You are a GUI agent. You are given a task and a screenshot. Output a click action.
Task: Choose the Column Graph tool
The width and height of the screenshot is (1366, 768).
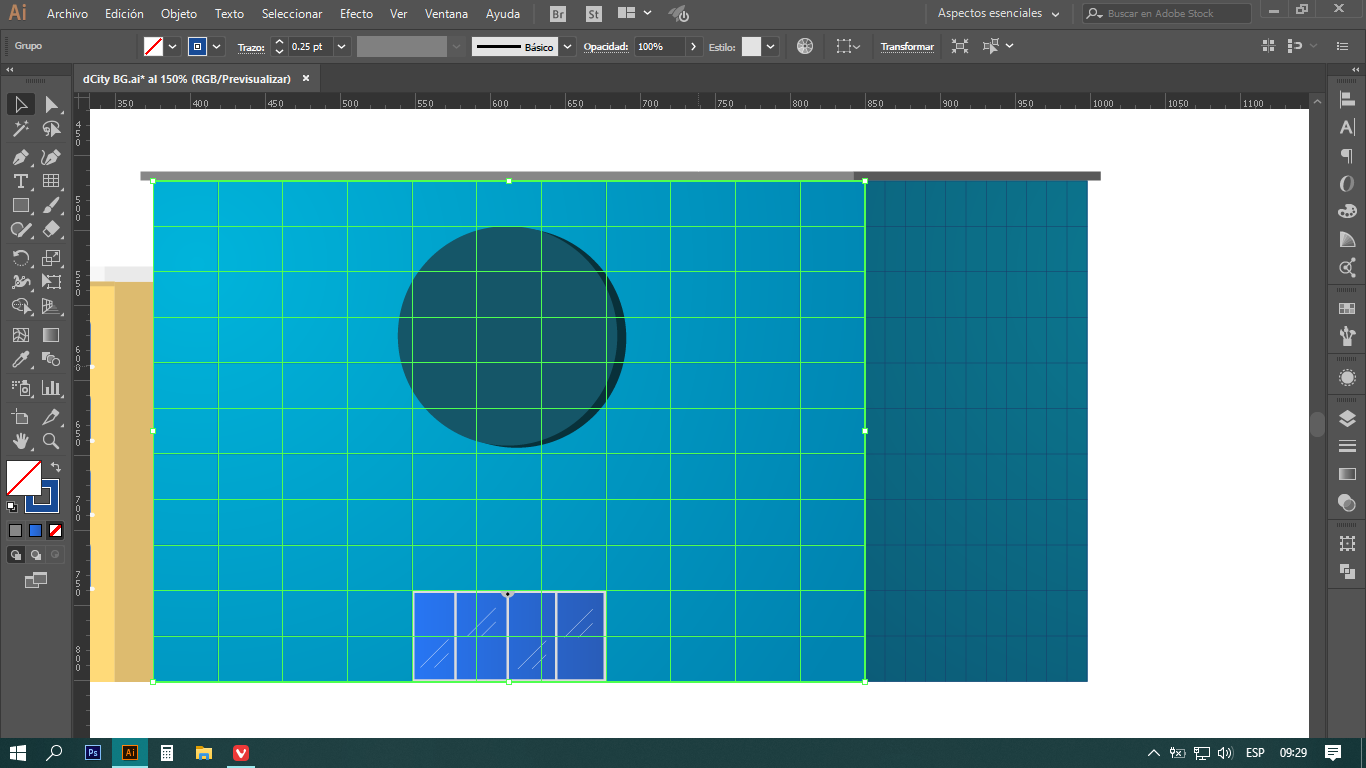pos(51,387)
